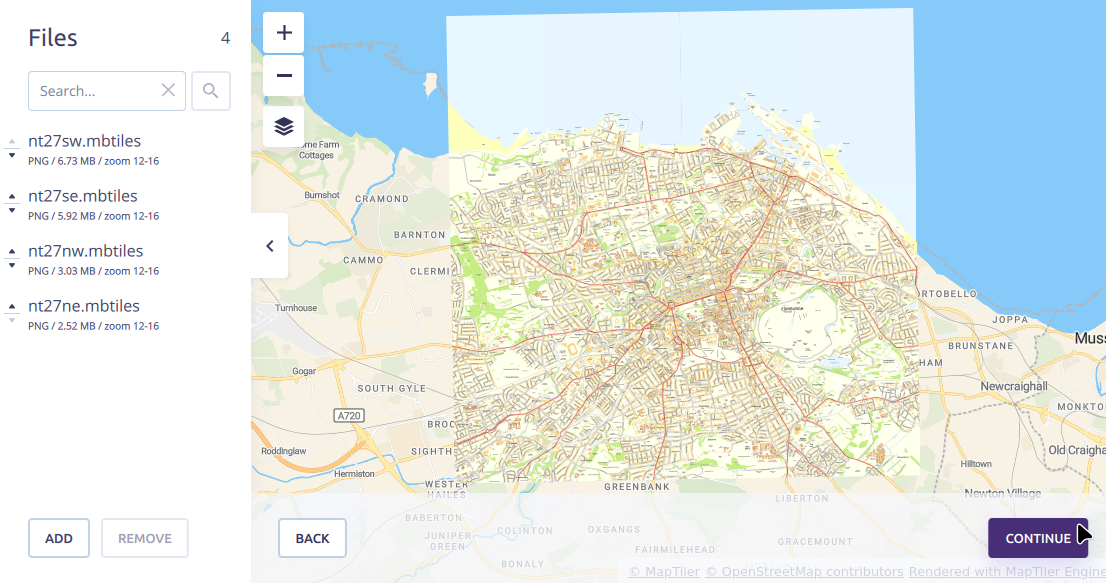Move nt27se.mbtiles down one position

(x=12, y=210)
